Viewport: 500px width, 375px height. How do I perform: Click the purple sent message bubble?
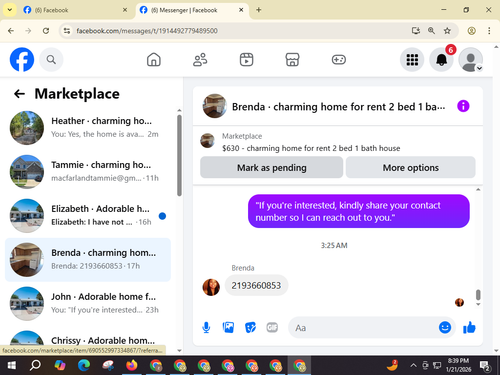click(359, 211)
